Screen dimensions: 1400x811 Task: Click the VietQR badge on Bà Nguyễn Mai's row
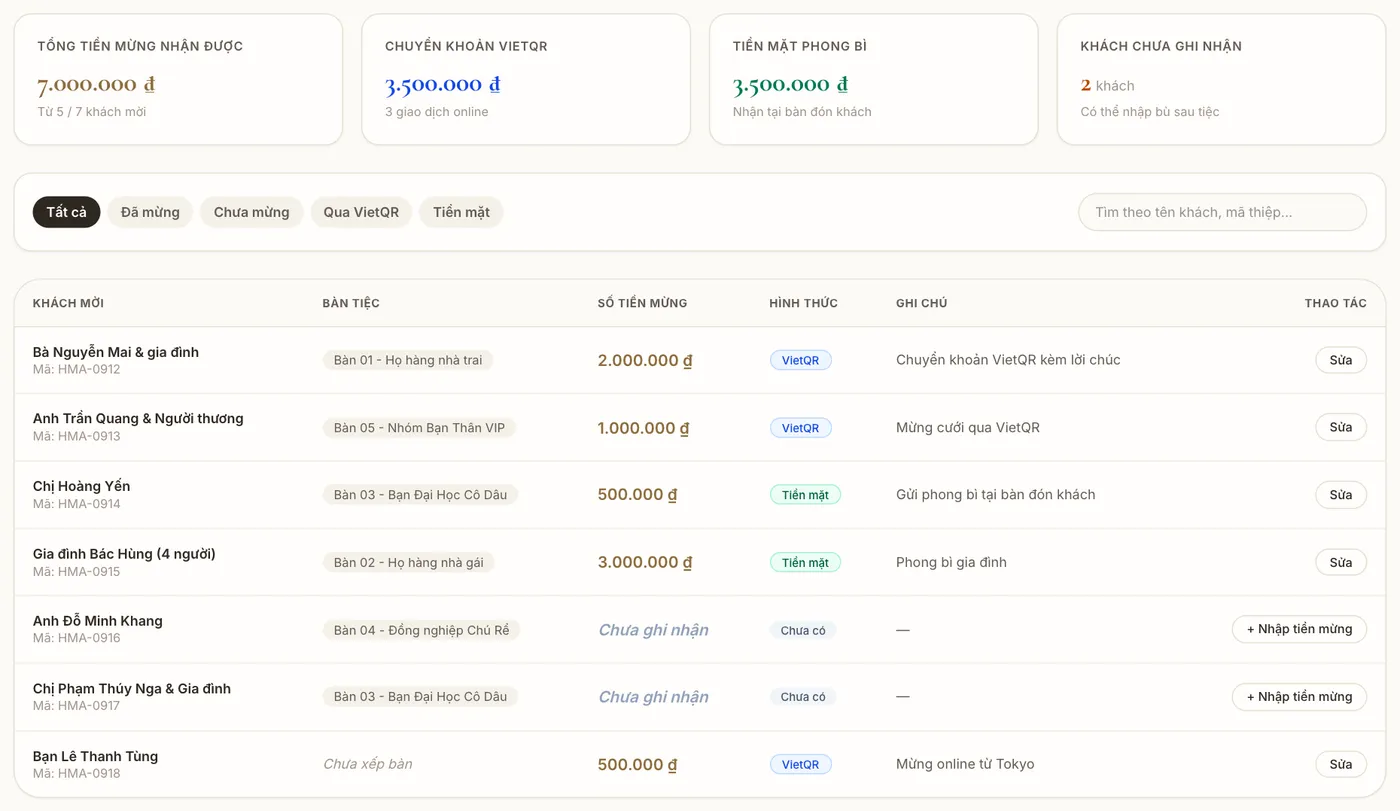(800, 360)
